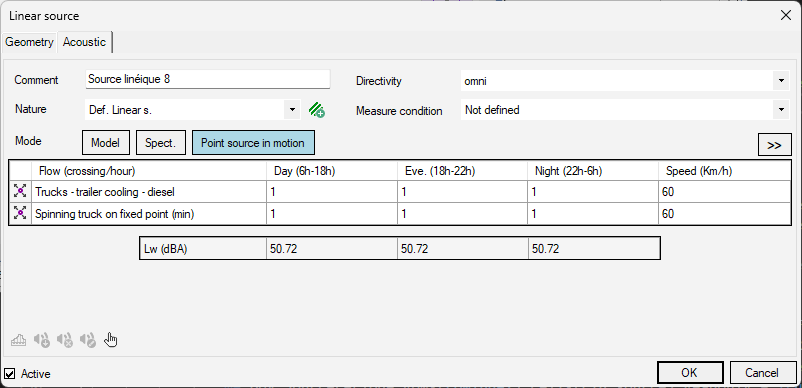Click the speaker icon with pencil badge
802x388 pixels.
[x=88, y=340]
